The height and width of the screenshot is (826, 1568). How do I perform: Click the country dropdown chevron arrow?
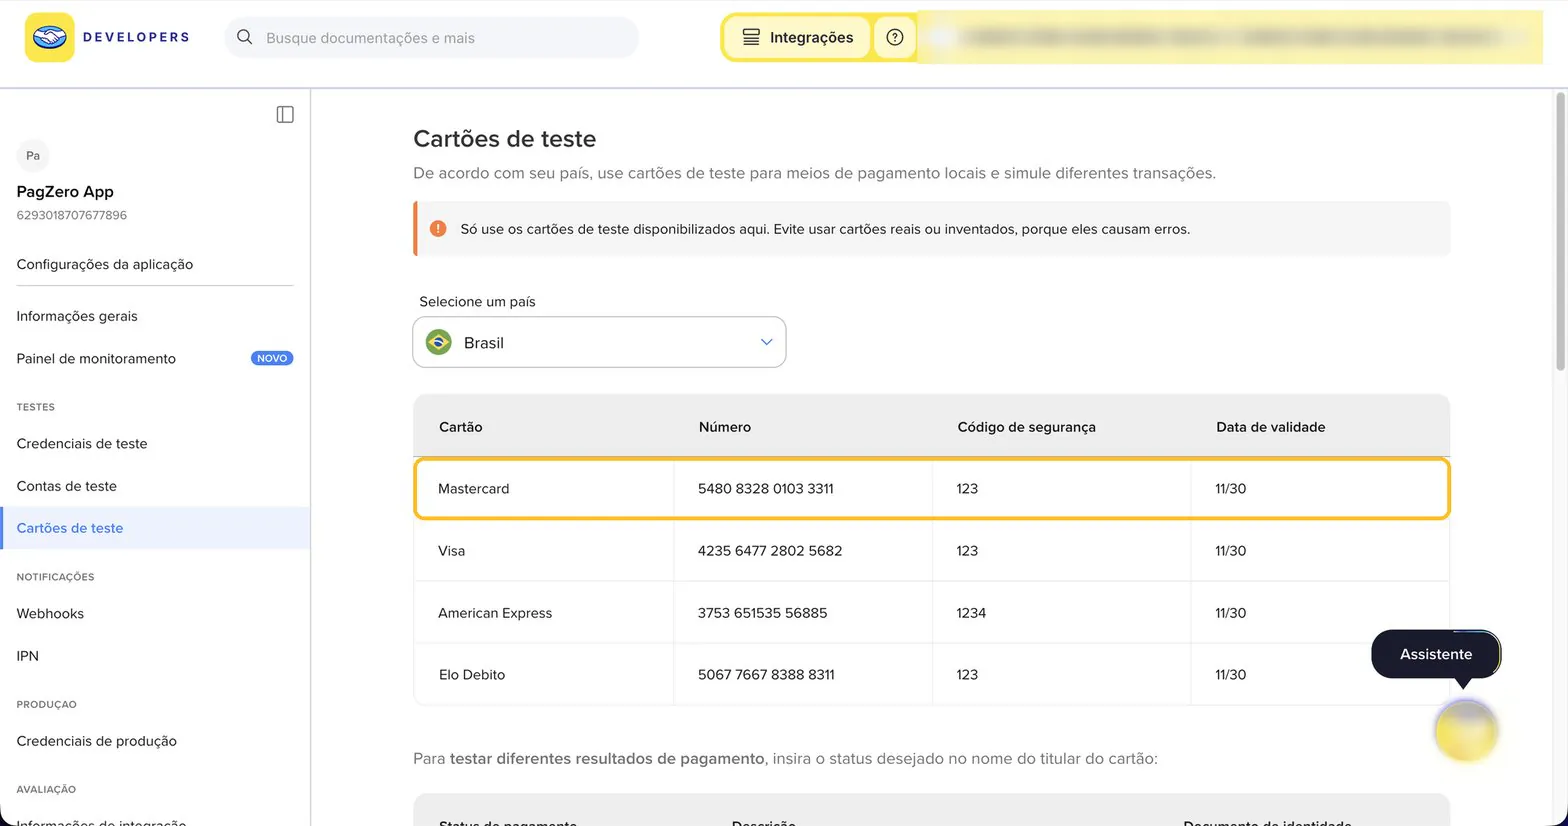(767, 342)
